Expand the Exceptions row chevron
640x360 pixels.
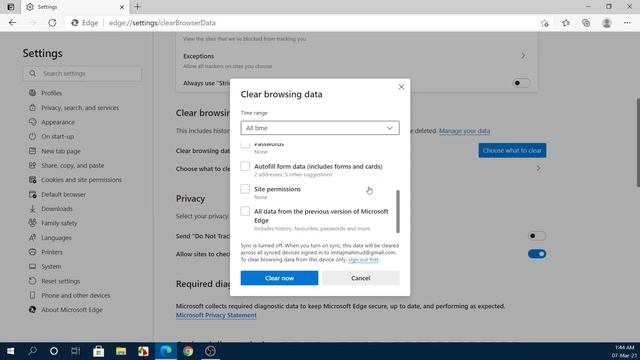click(x=523, y=56)
